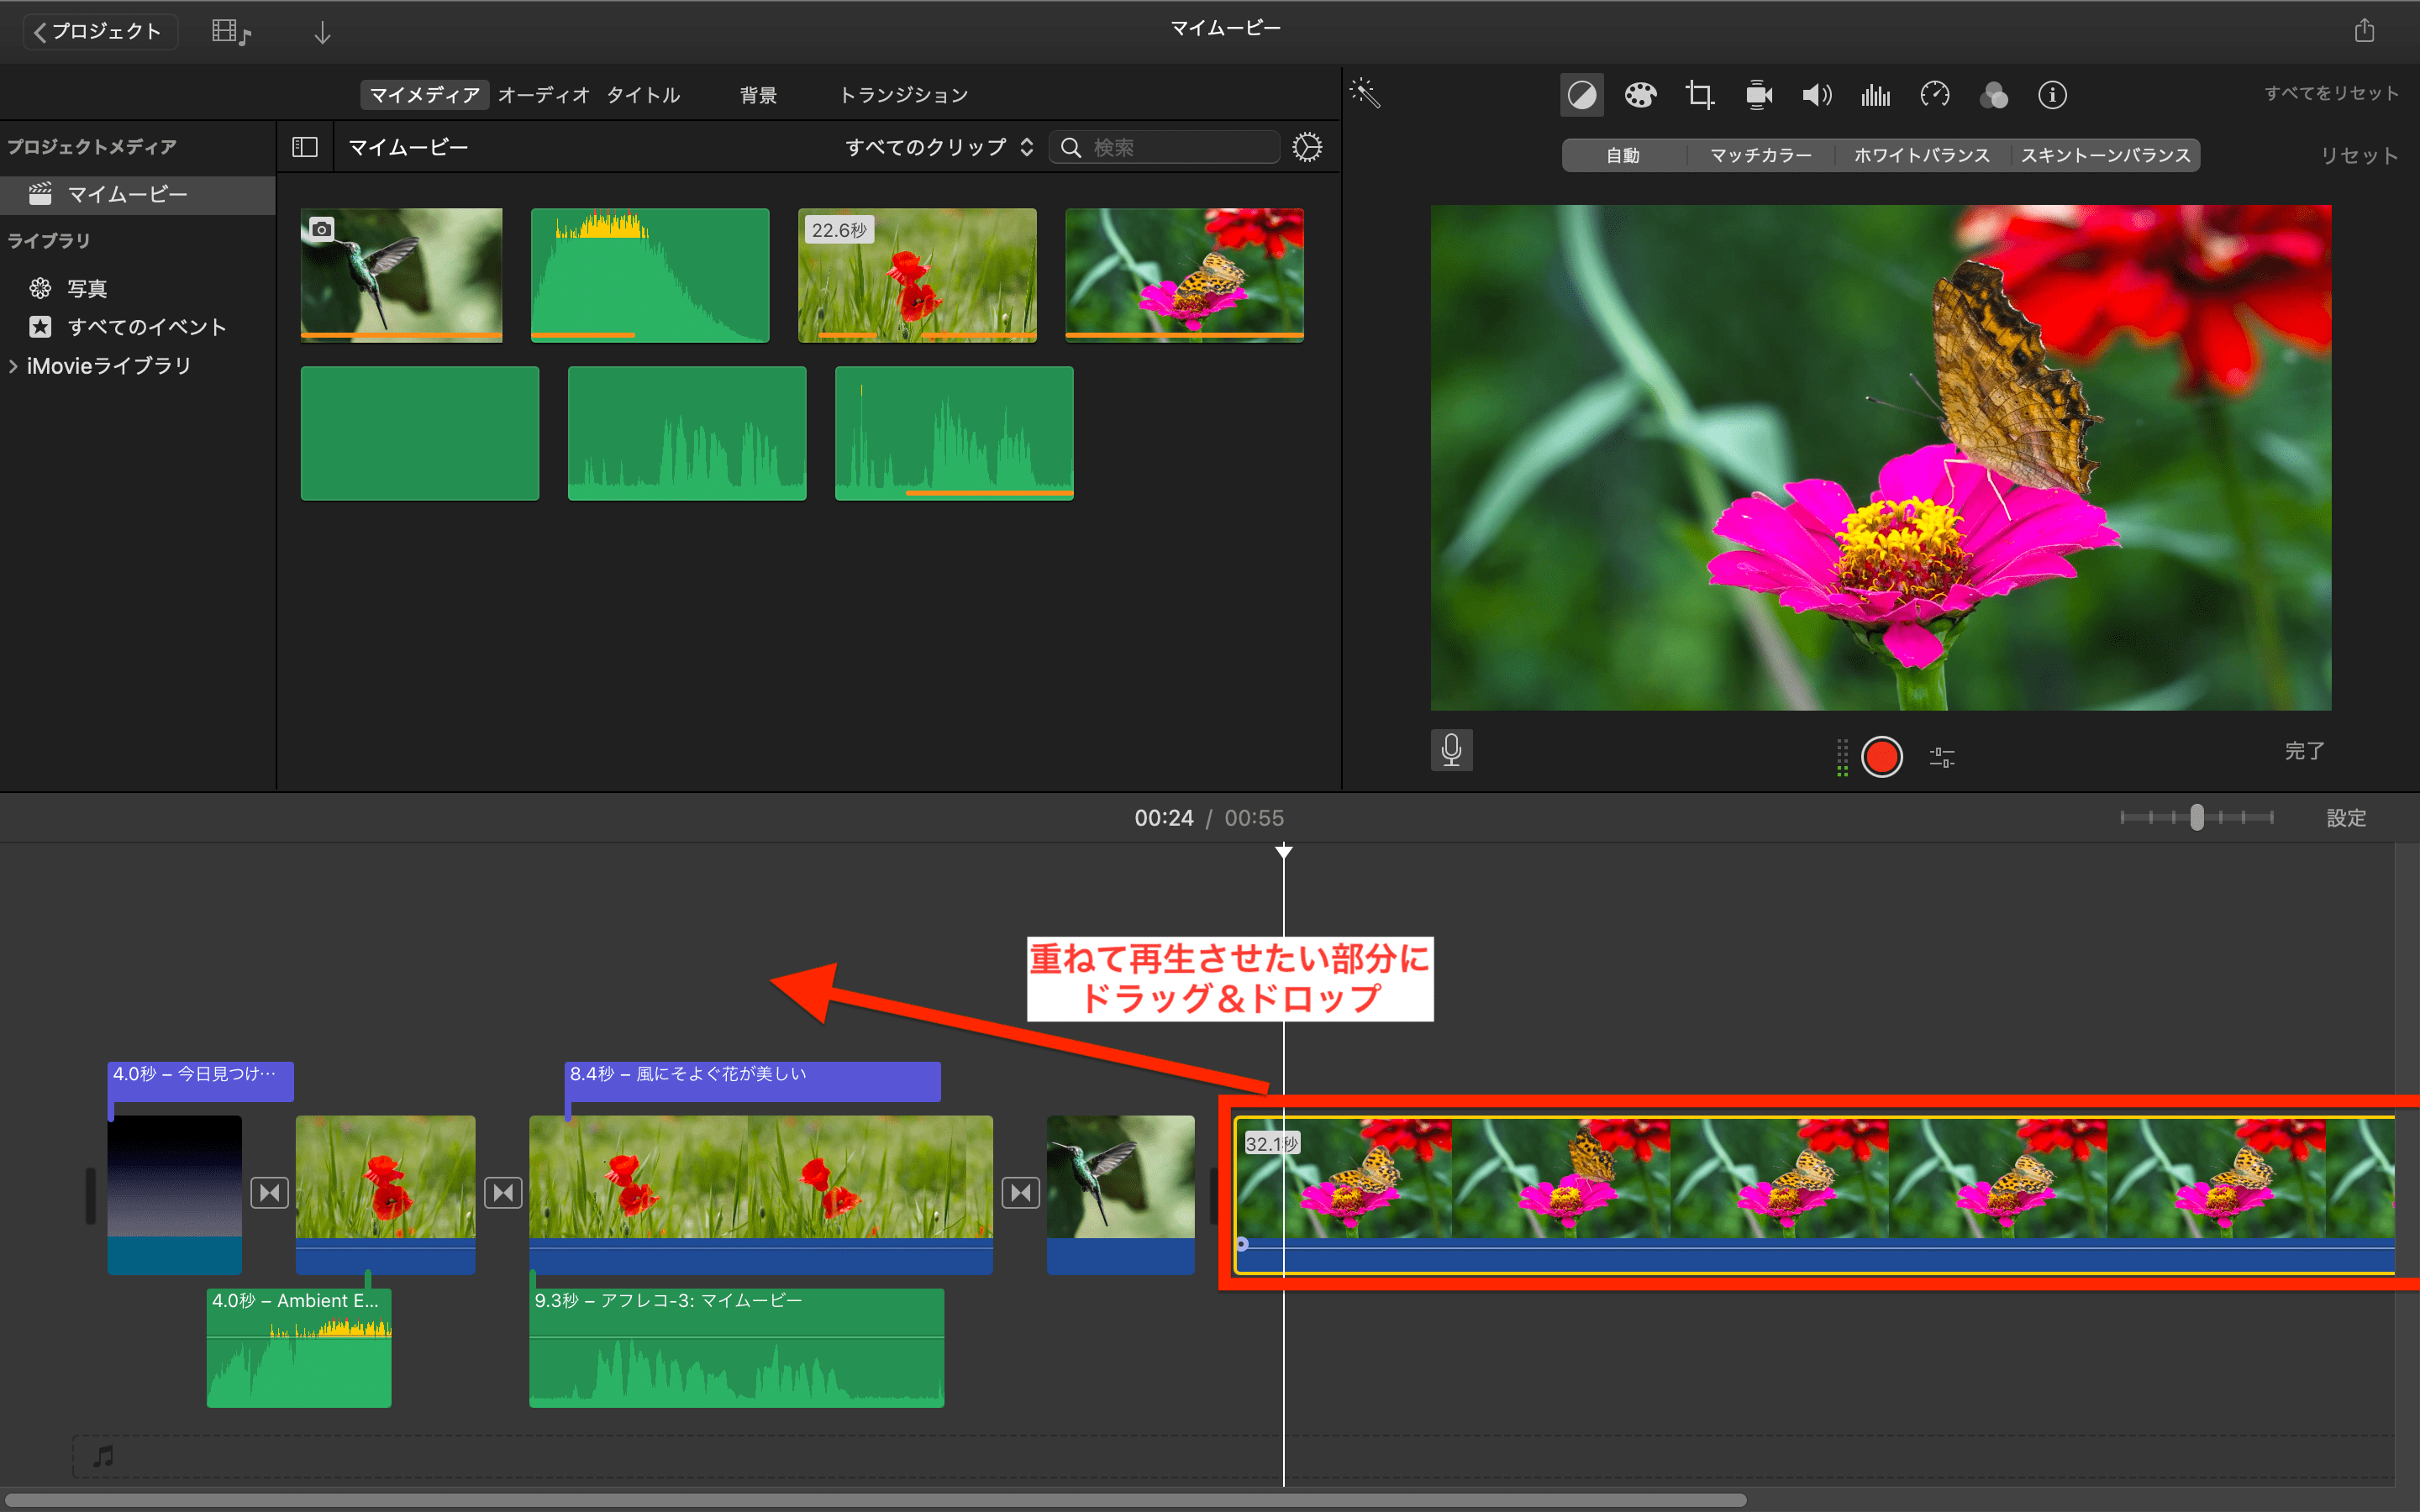Select the 9.3秒 アフレコ-3 audio clip
The width and height of the screenshot is (2420, 1512).
pyautogui.click(x=736, y=1347)
